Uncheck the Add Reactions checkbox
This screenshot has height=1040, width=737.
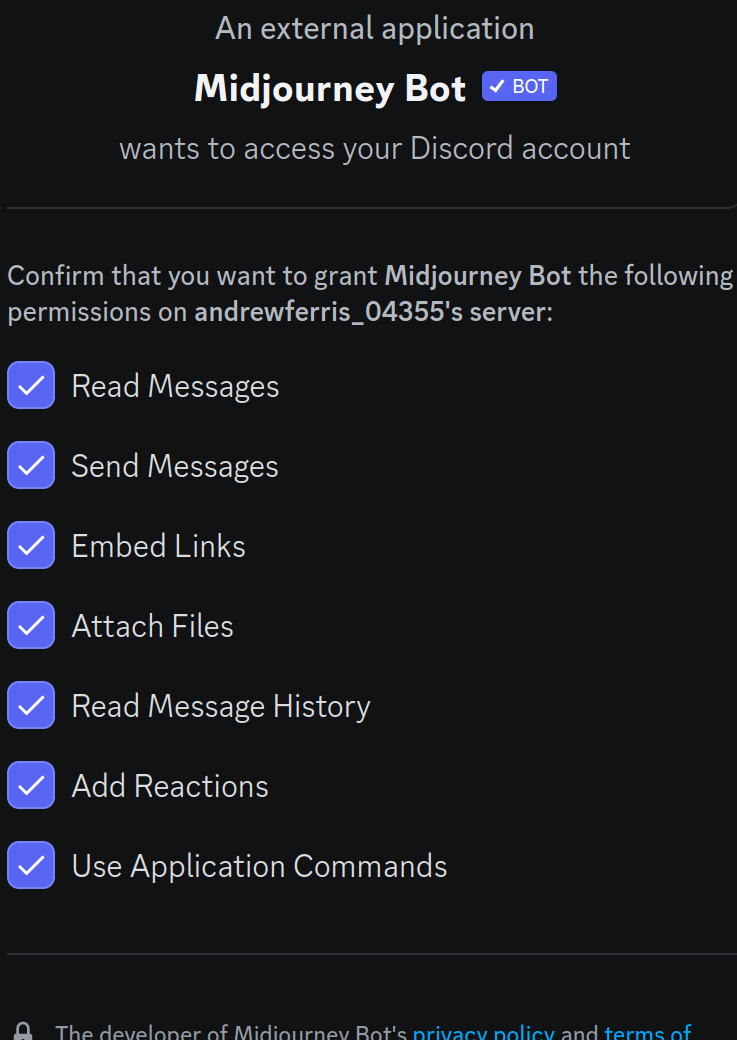coord(31,785)
